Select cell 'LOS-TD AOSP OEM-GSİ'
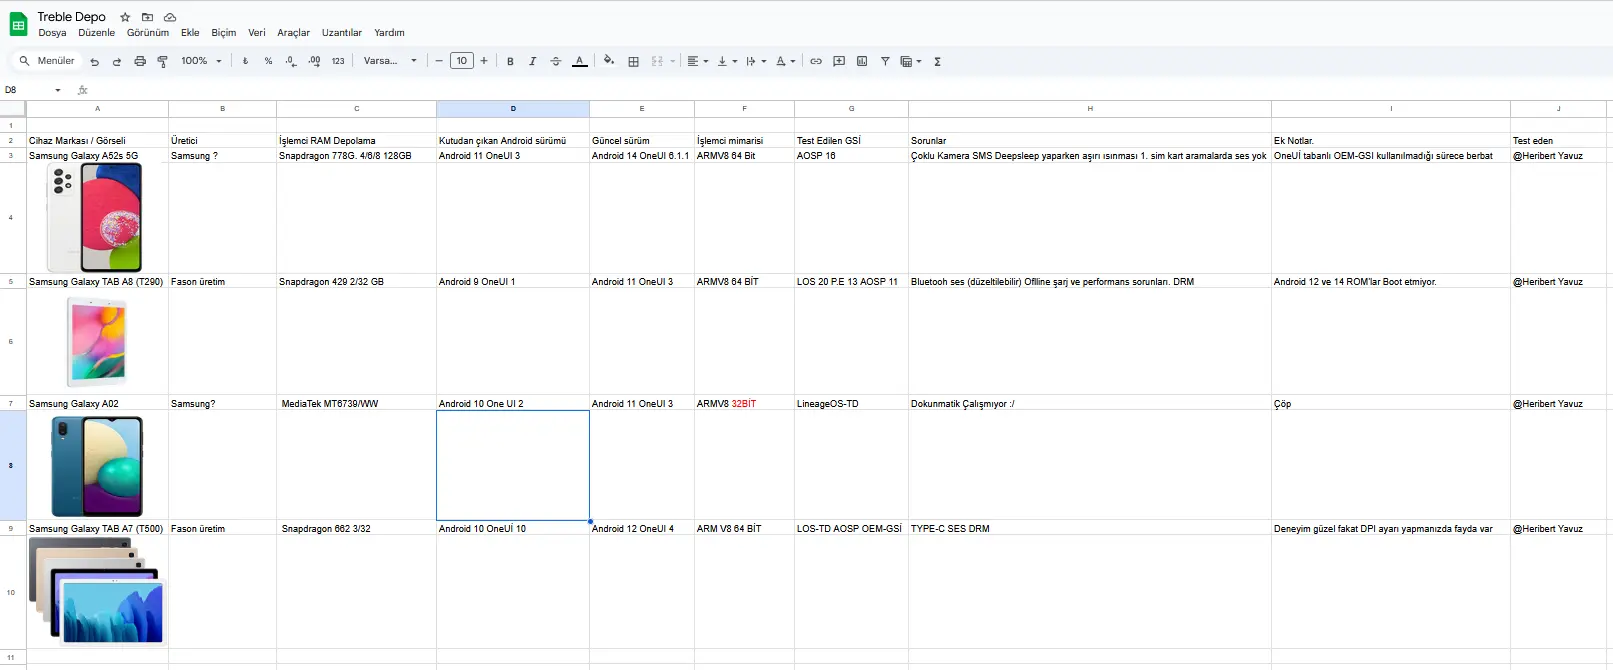The width and height of the screenshot is (1613, 670). coord(852,529)
